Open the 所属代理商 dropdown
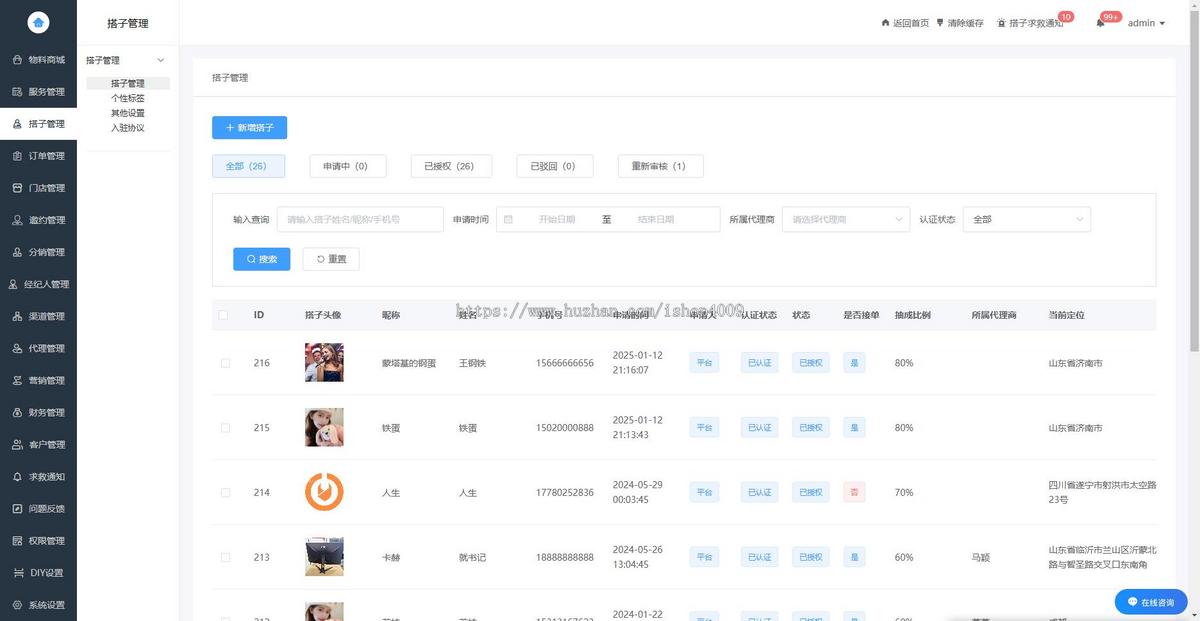1200x621 pixels. tap(846, 219)
